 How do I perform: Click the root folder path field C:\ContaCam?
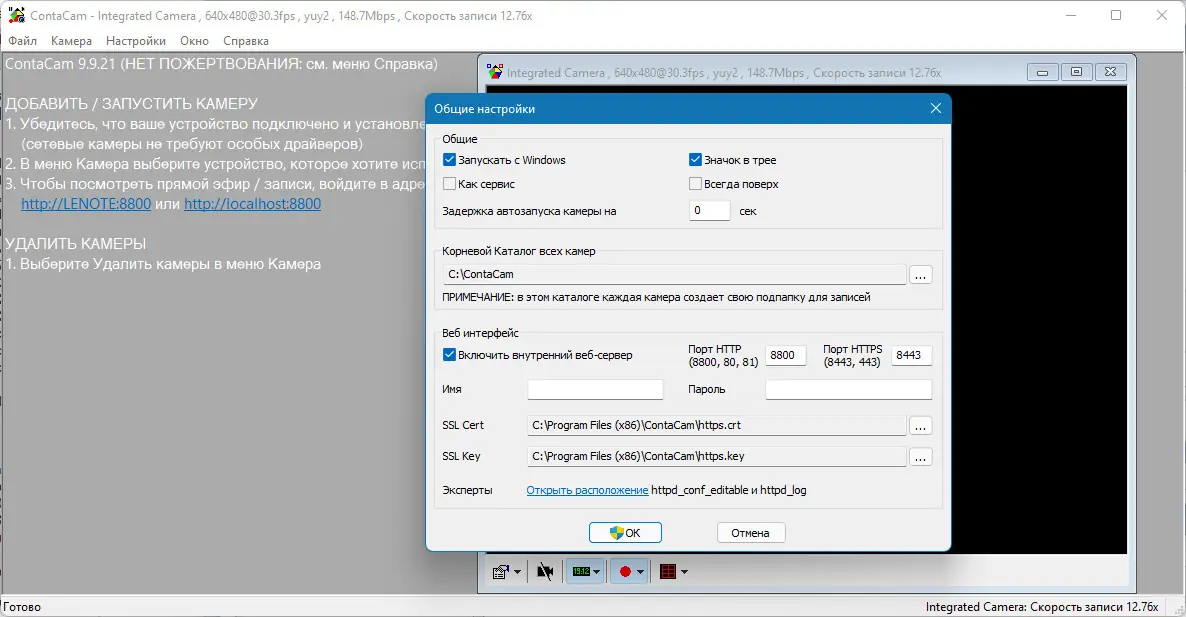pyautogui.click(x=675, y=274)
